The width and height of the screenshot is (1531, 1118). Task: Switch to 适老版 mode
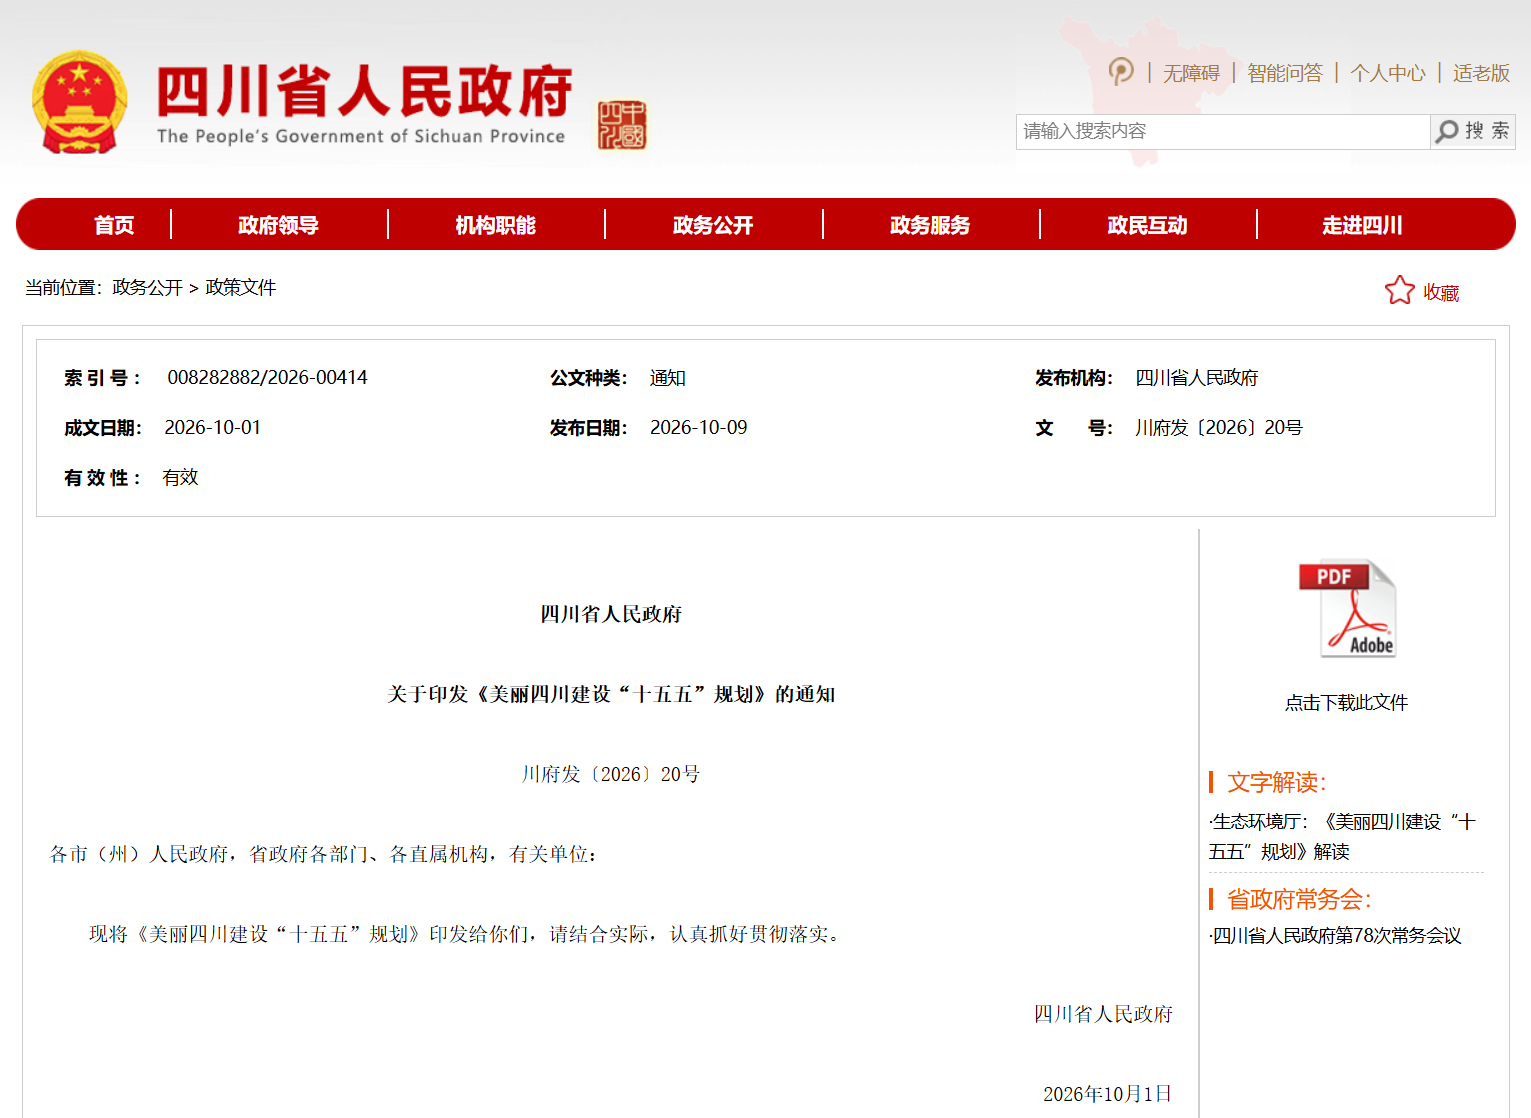pyautogui.click(x=1481, y=73)
